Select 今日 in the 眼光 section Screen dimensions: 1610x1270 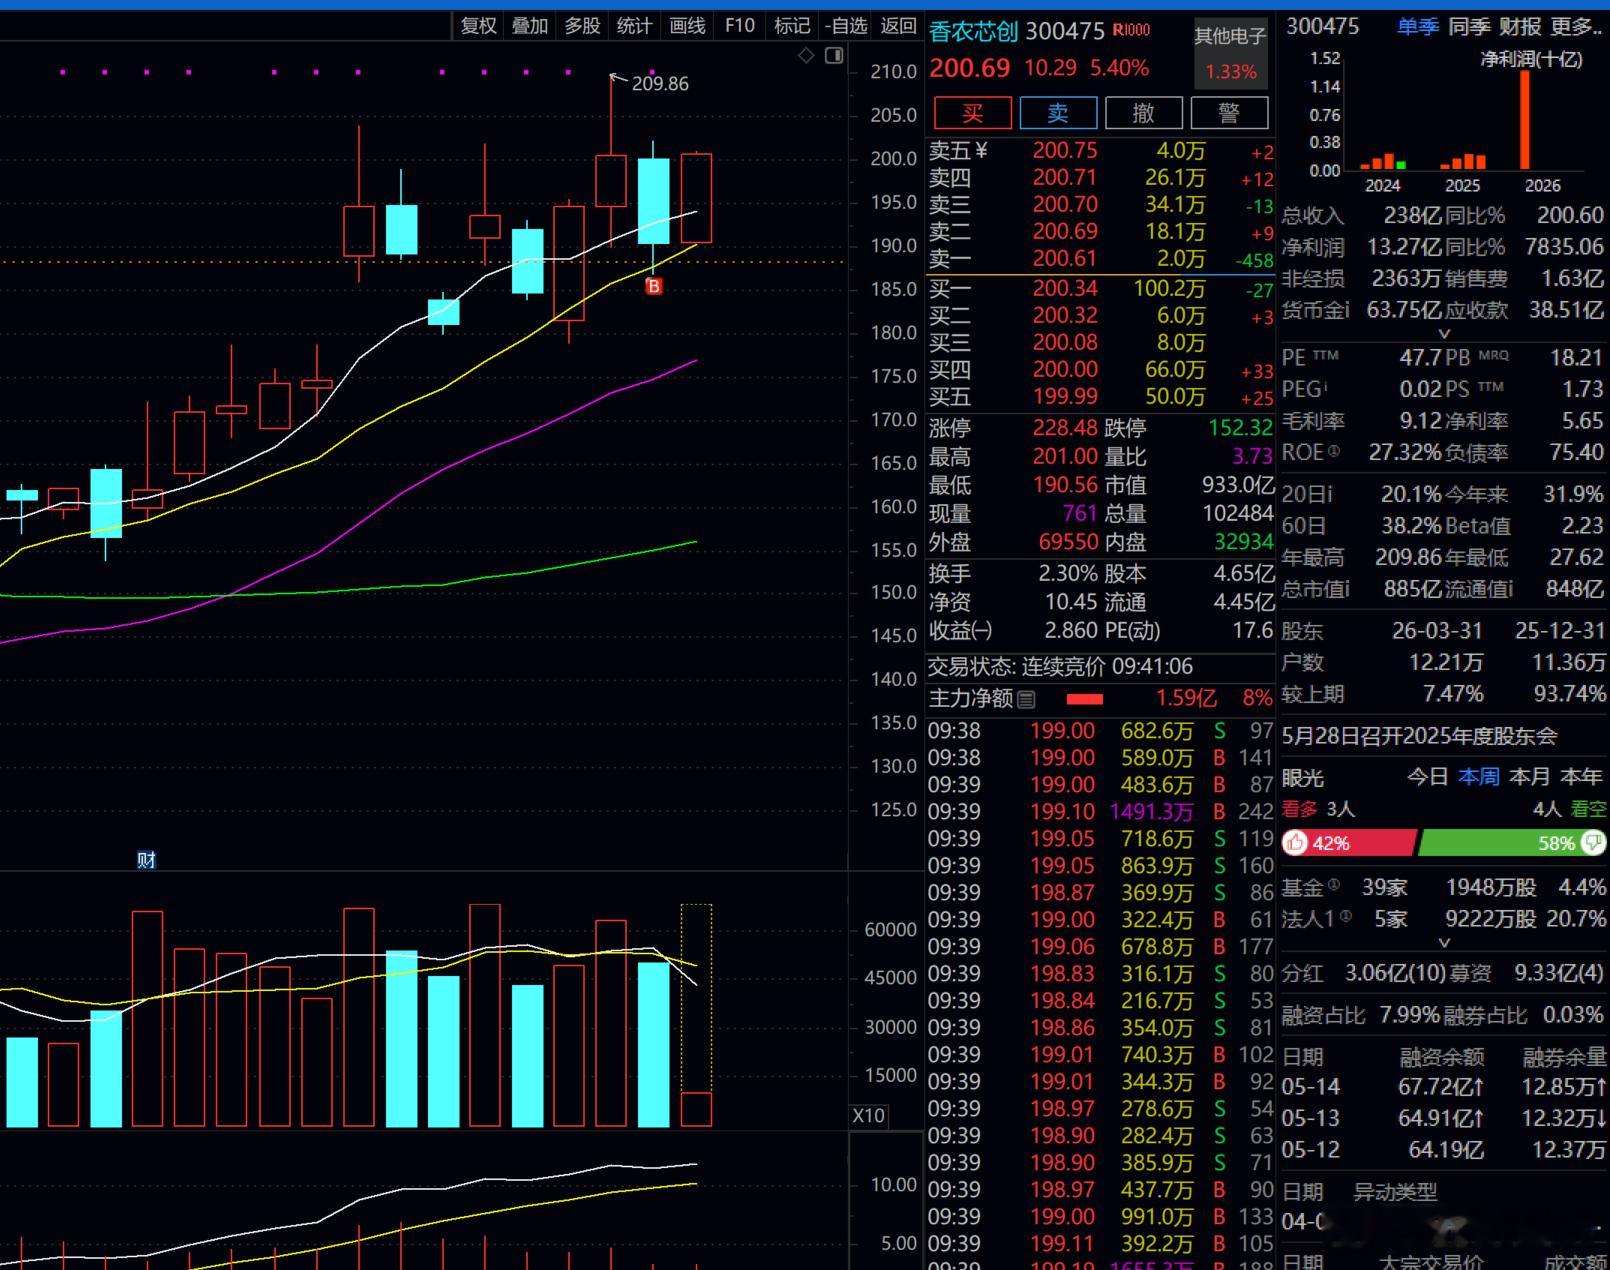[1427, 777]
